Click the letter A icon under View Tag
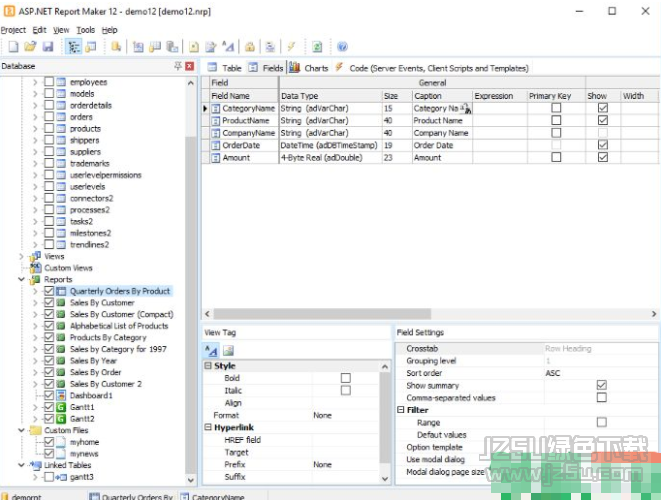The height and width of the screenshot is (500, 661). (x=211, y=350)
